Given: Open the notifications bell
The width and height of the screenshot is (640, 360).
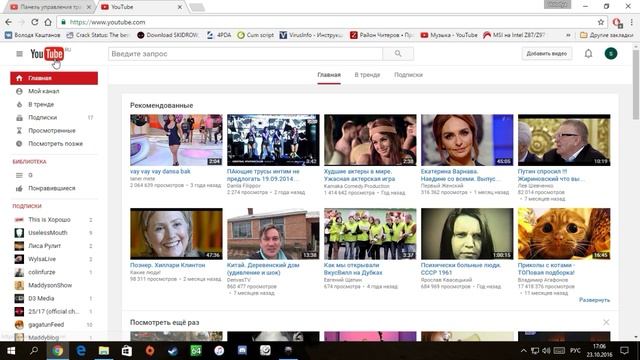Looking at the screenshot, I should tap(588, 53).
